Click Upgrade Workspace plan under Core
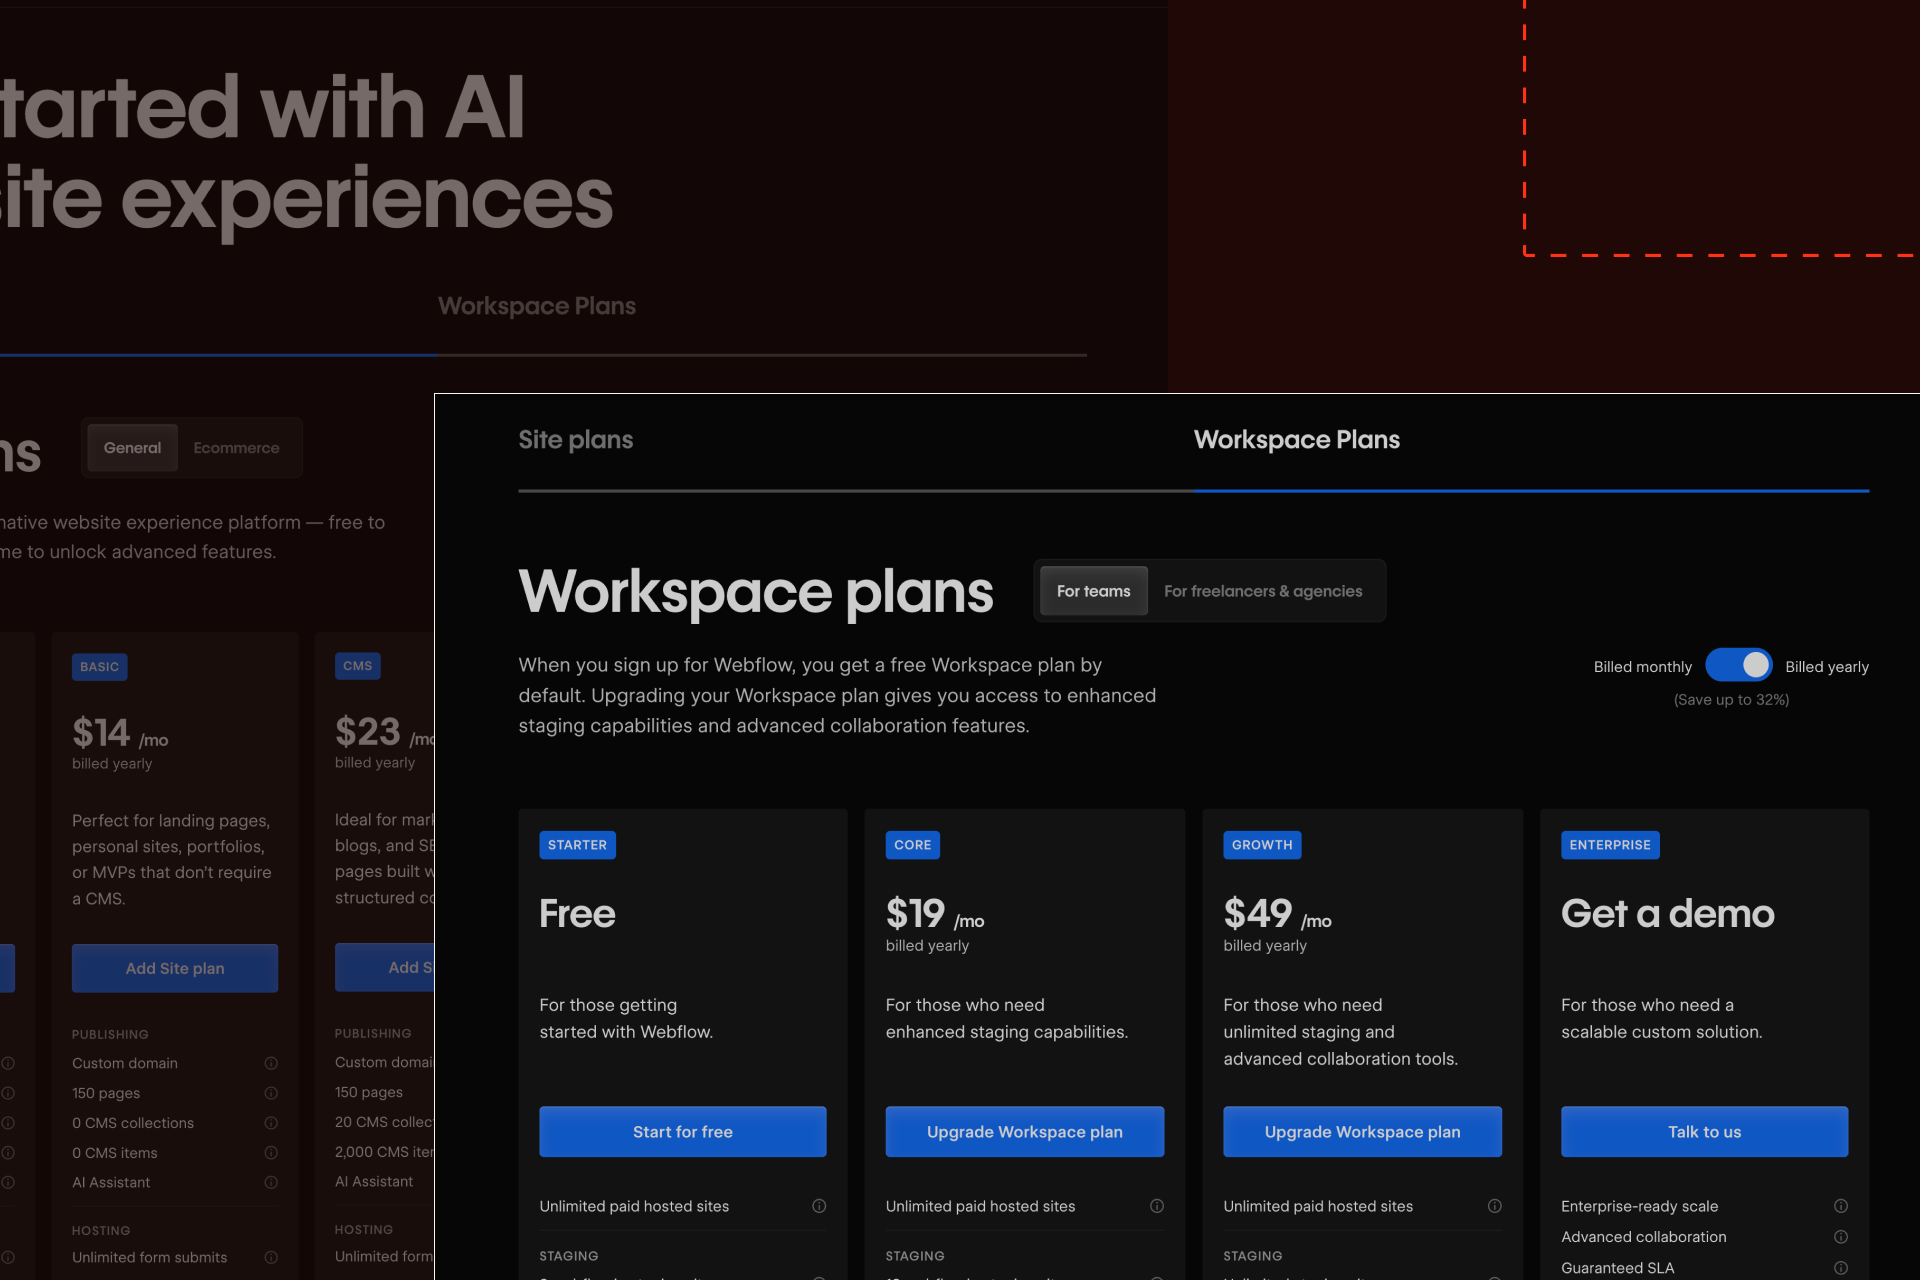 click(1024, 1132)
